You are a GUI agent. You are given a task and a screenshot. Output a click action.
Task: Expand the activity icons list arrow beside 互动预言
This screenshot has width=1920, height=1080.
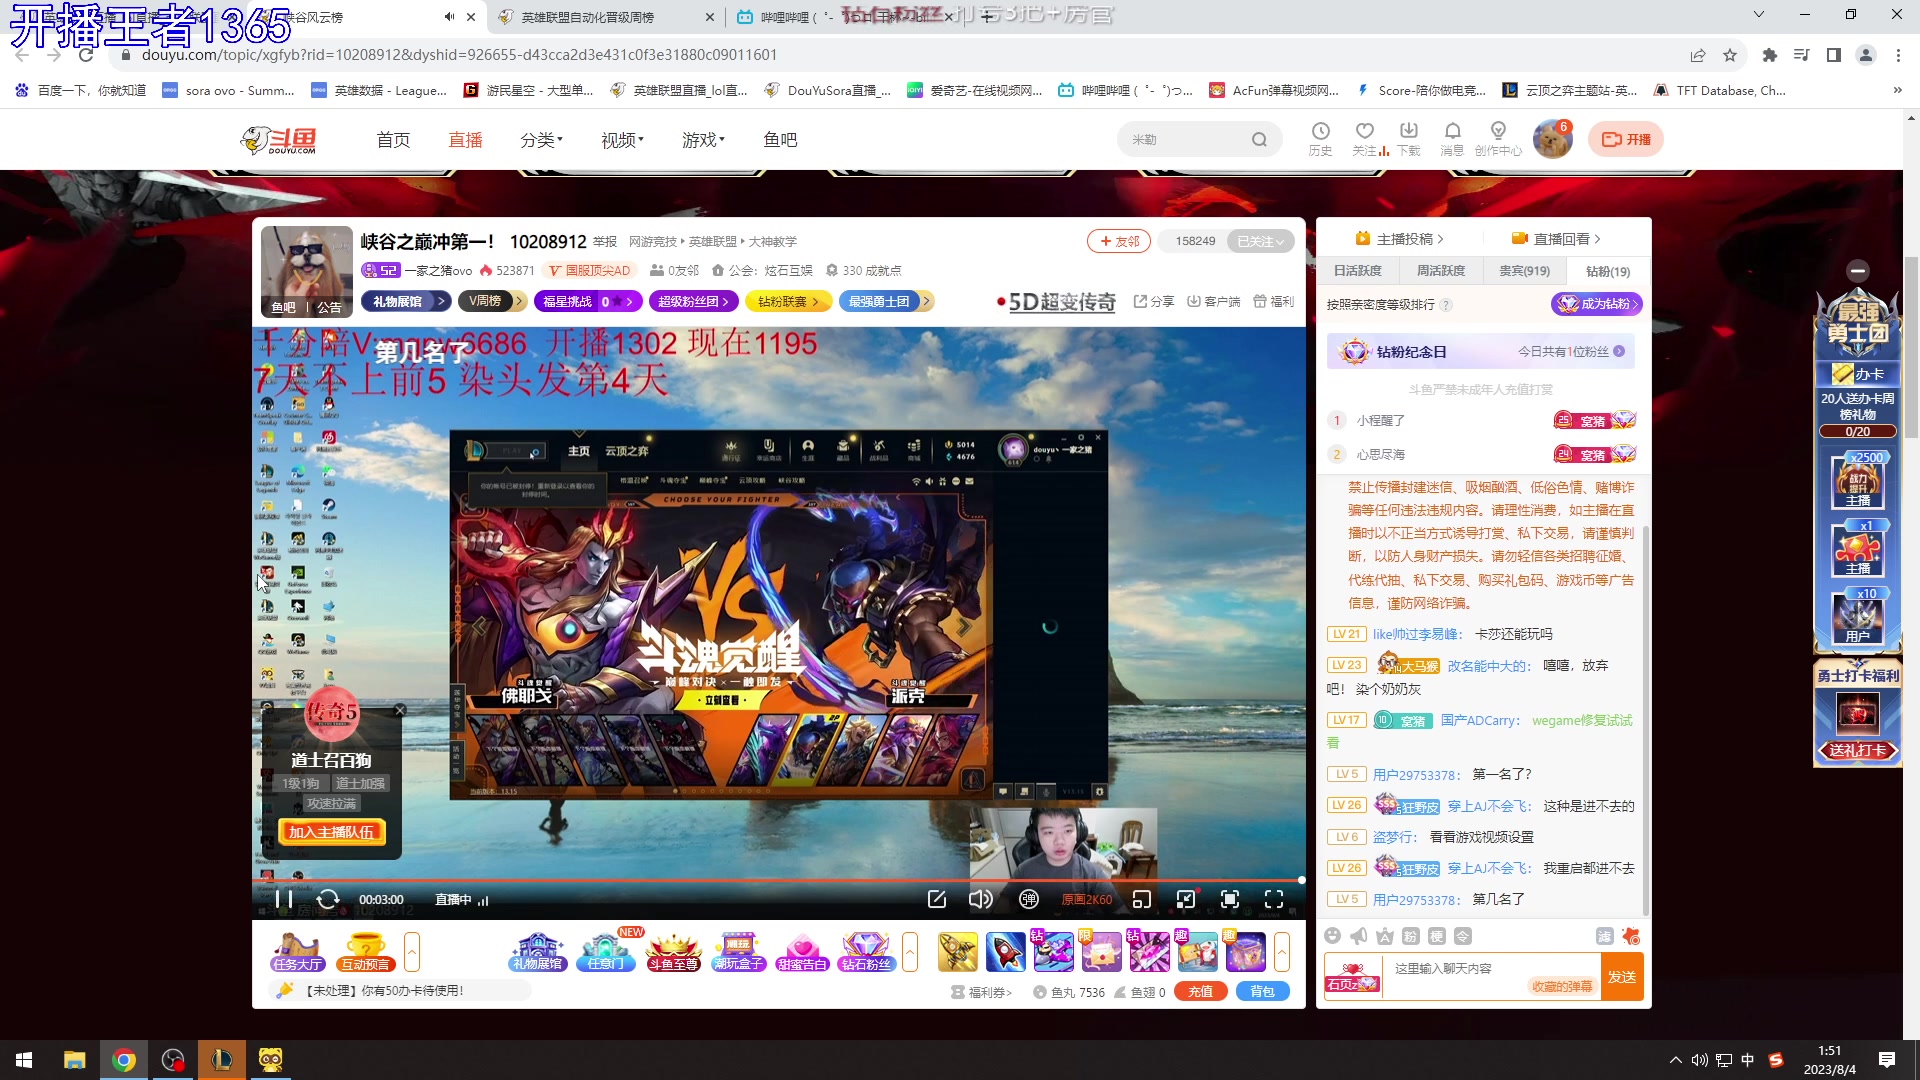coord(412,952)
